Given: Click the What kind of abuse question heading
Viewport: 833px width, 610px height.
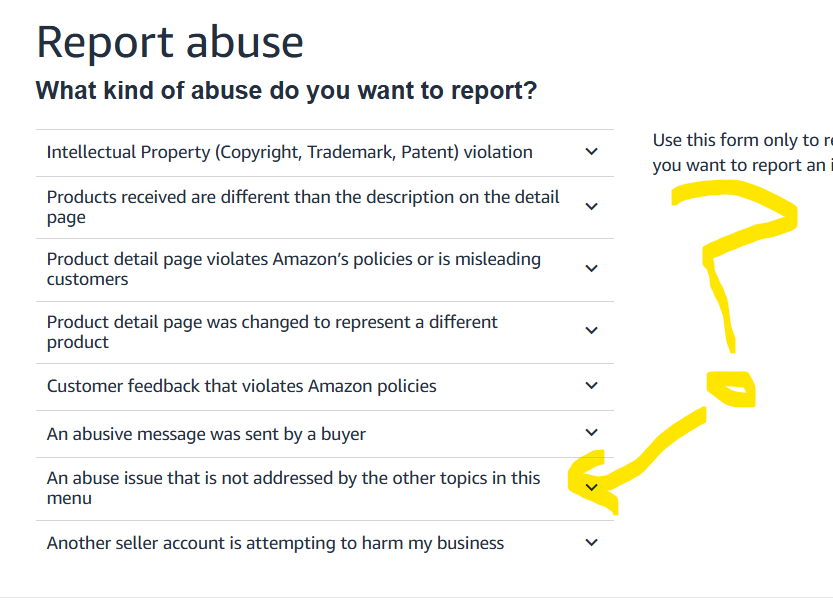Looking at the screenshot, I should (x=286, y=90).
